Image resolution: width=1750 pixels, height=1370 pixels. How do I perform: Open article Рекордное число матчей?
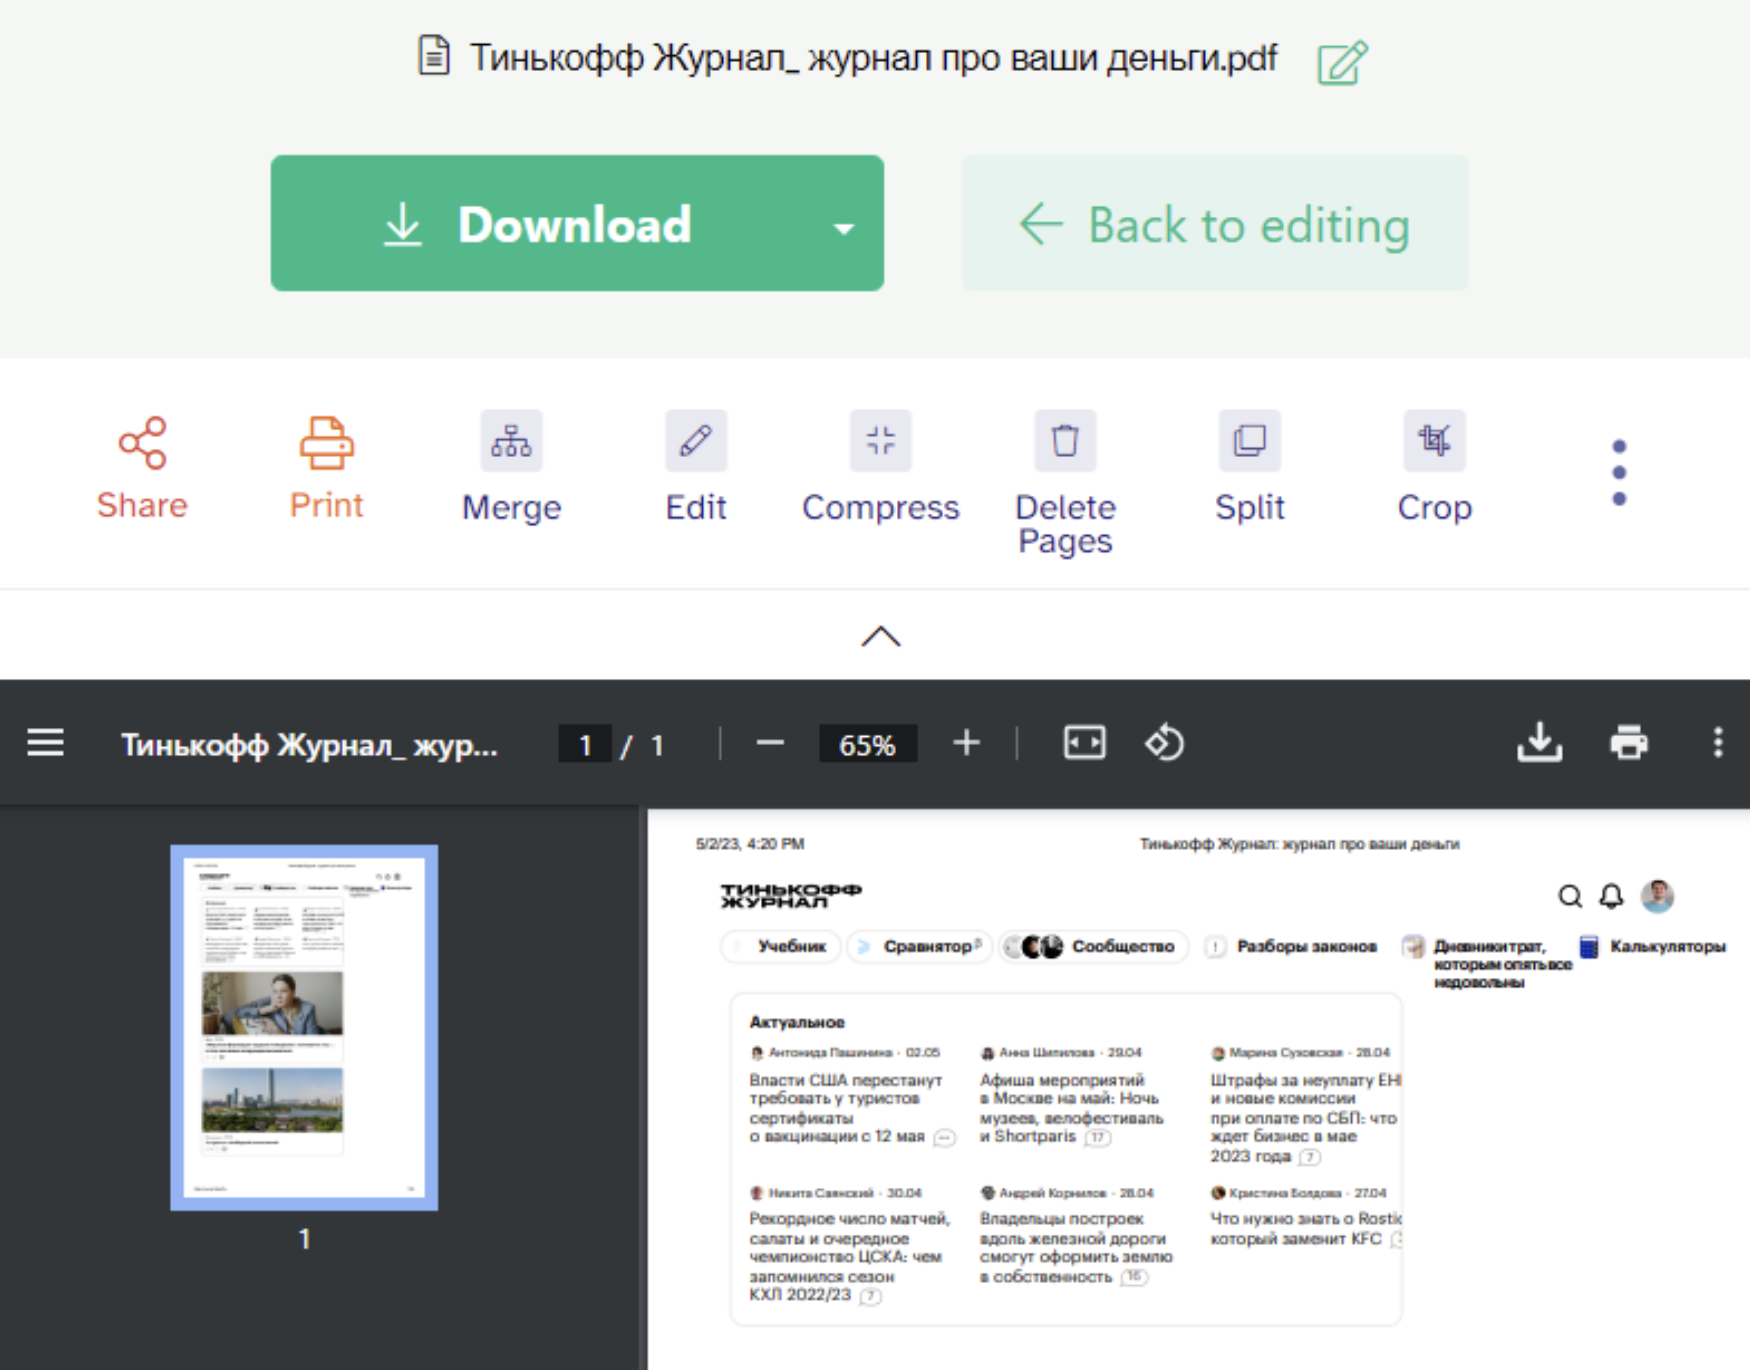pos(848,1256)
